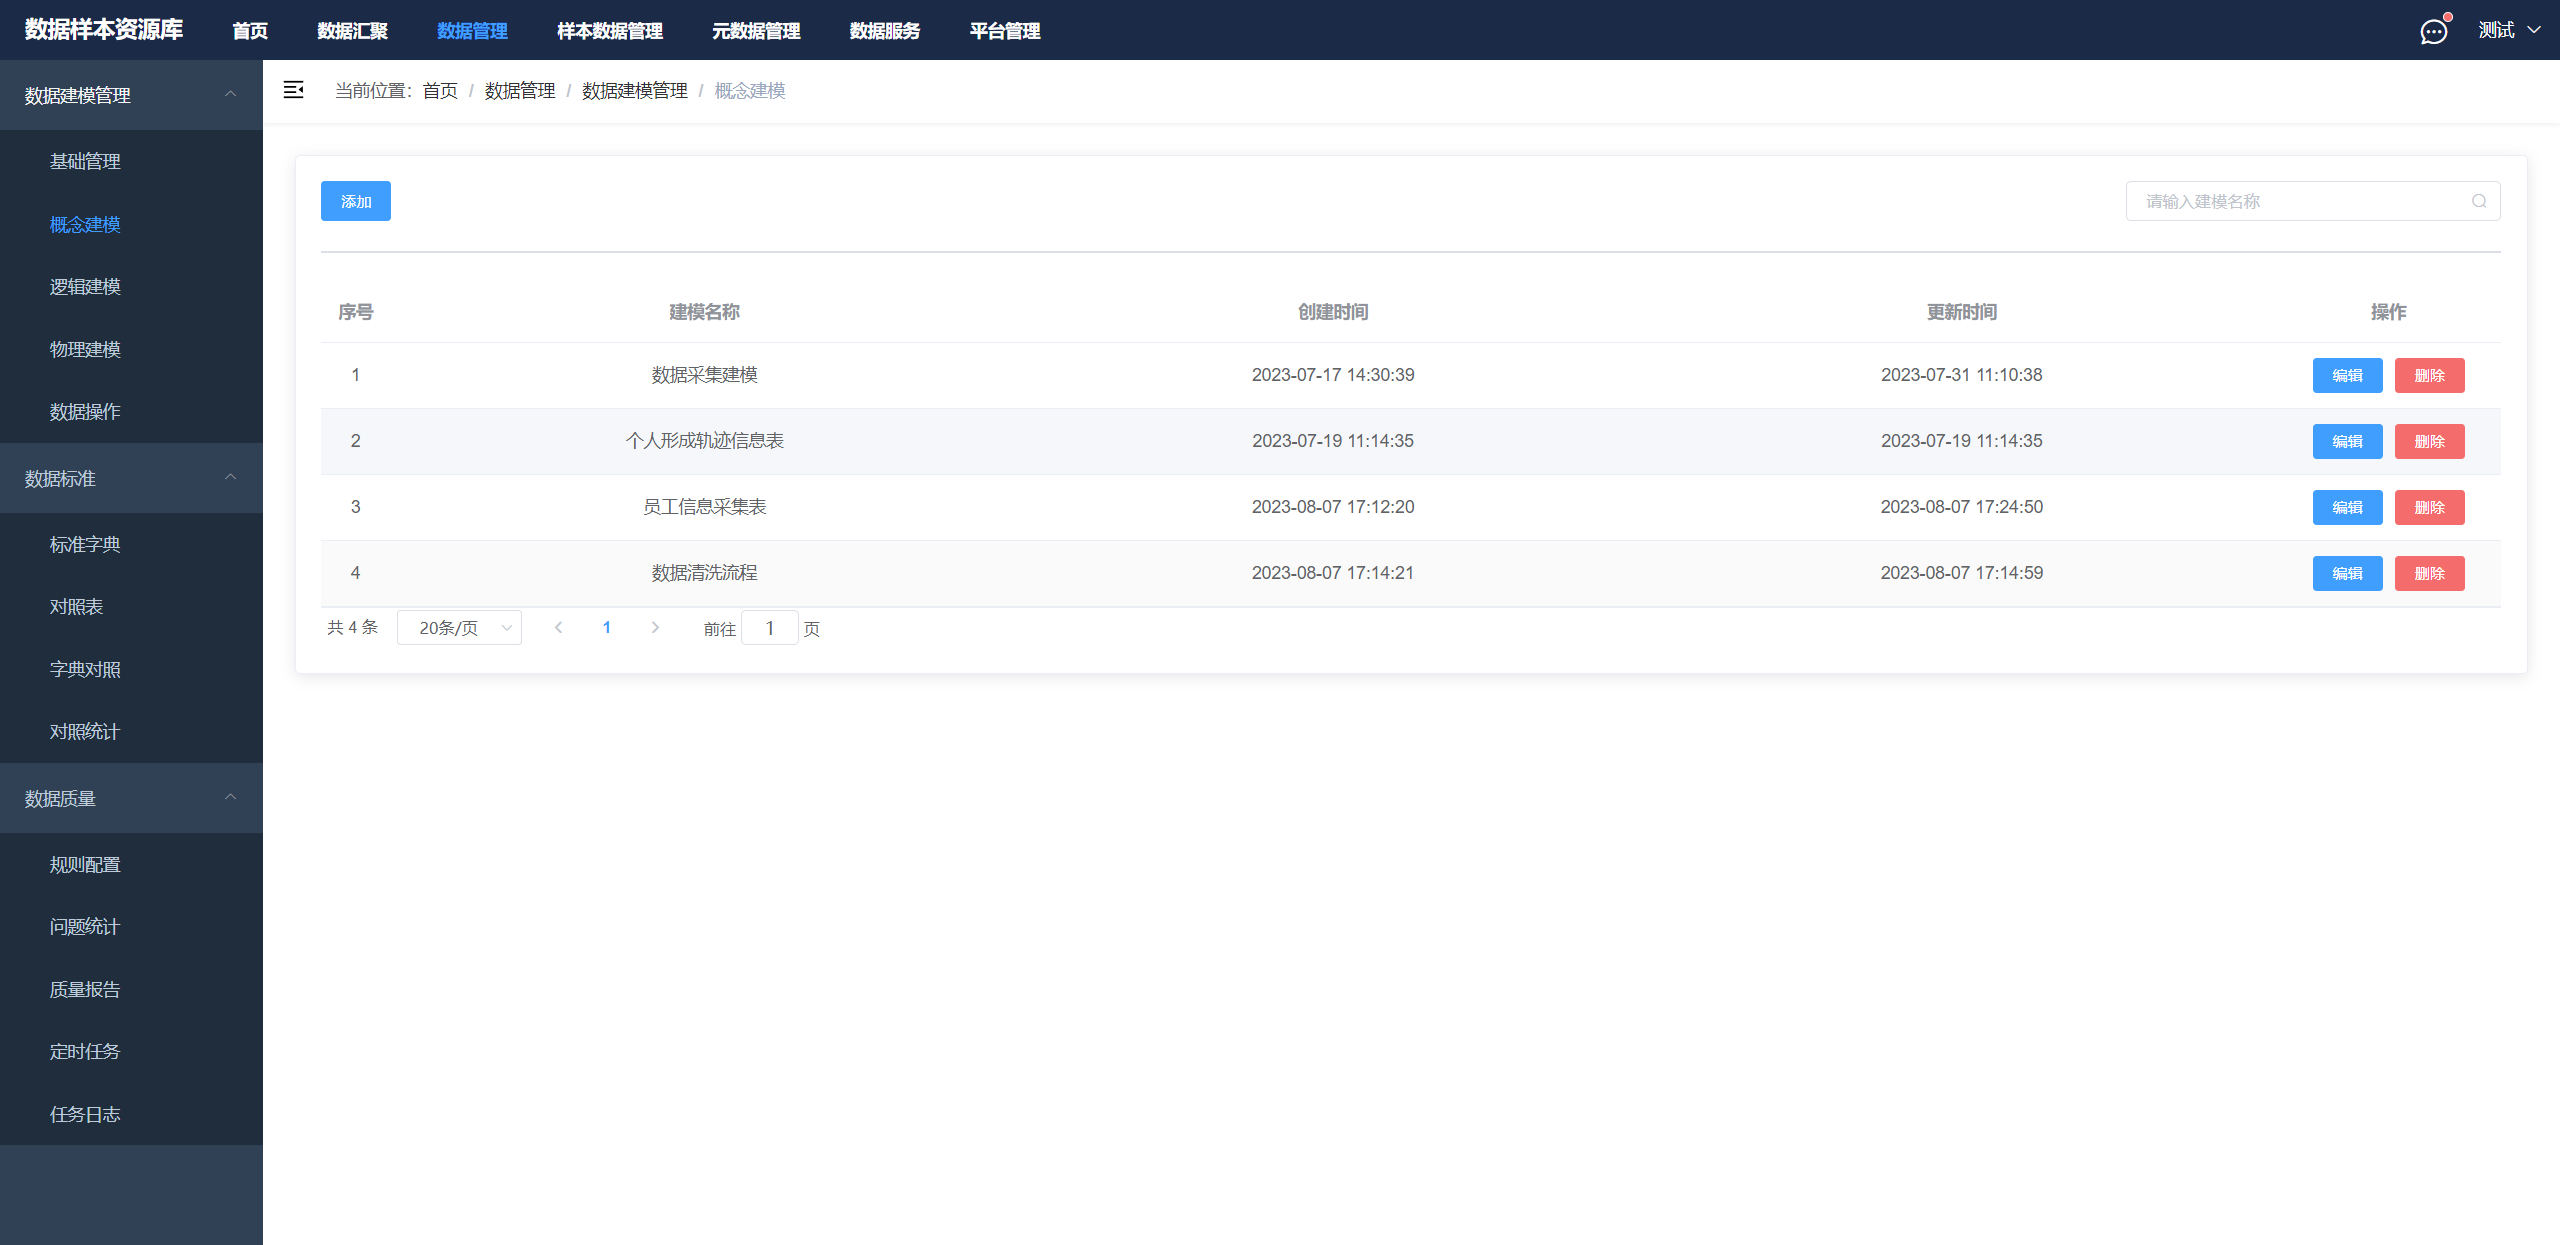
Task: Open 任务日志 in sidebar
Action: coord(131,1114)
